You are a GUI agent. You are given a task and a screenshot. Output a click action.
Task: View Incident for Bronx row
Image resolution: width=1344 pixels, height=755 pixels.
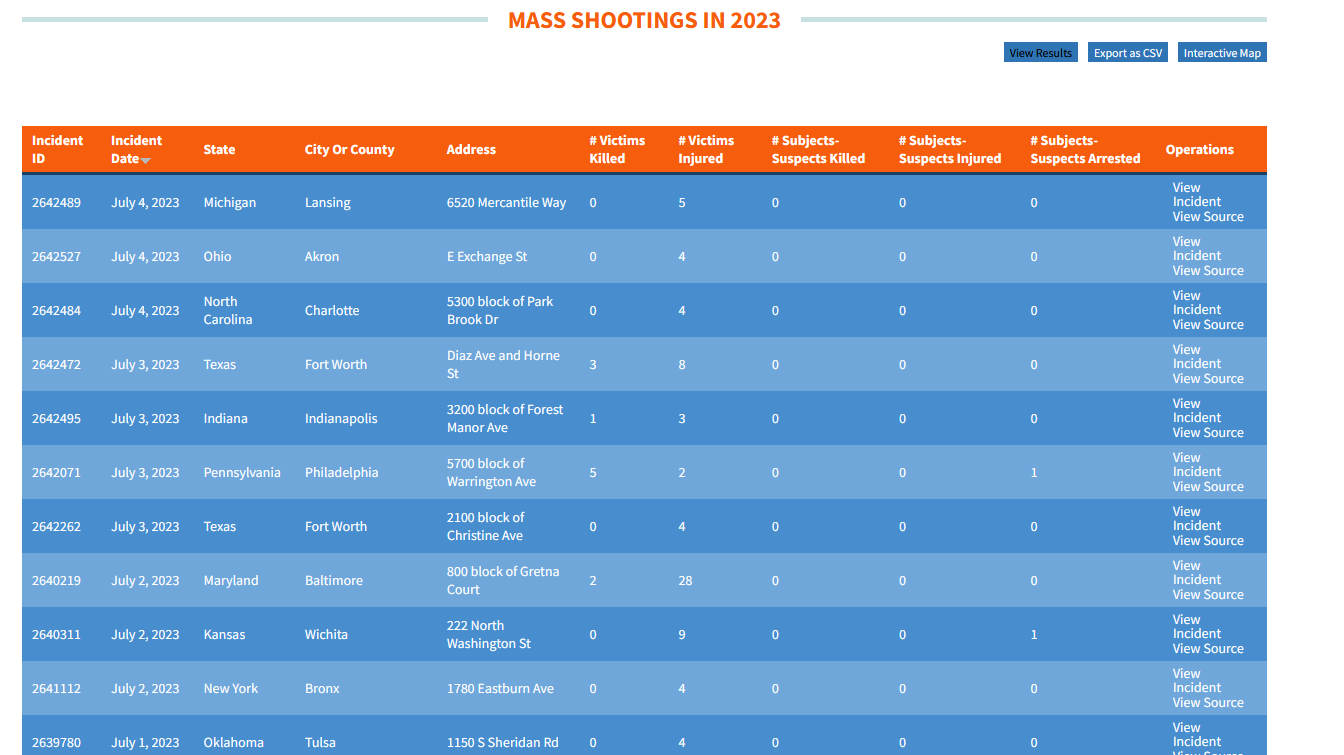click(1197, 680)
